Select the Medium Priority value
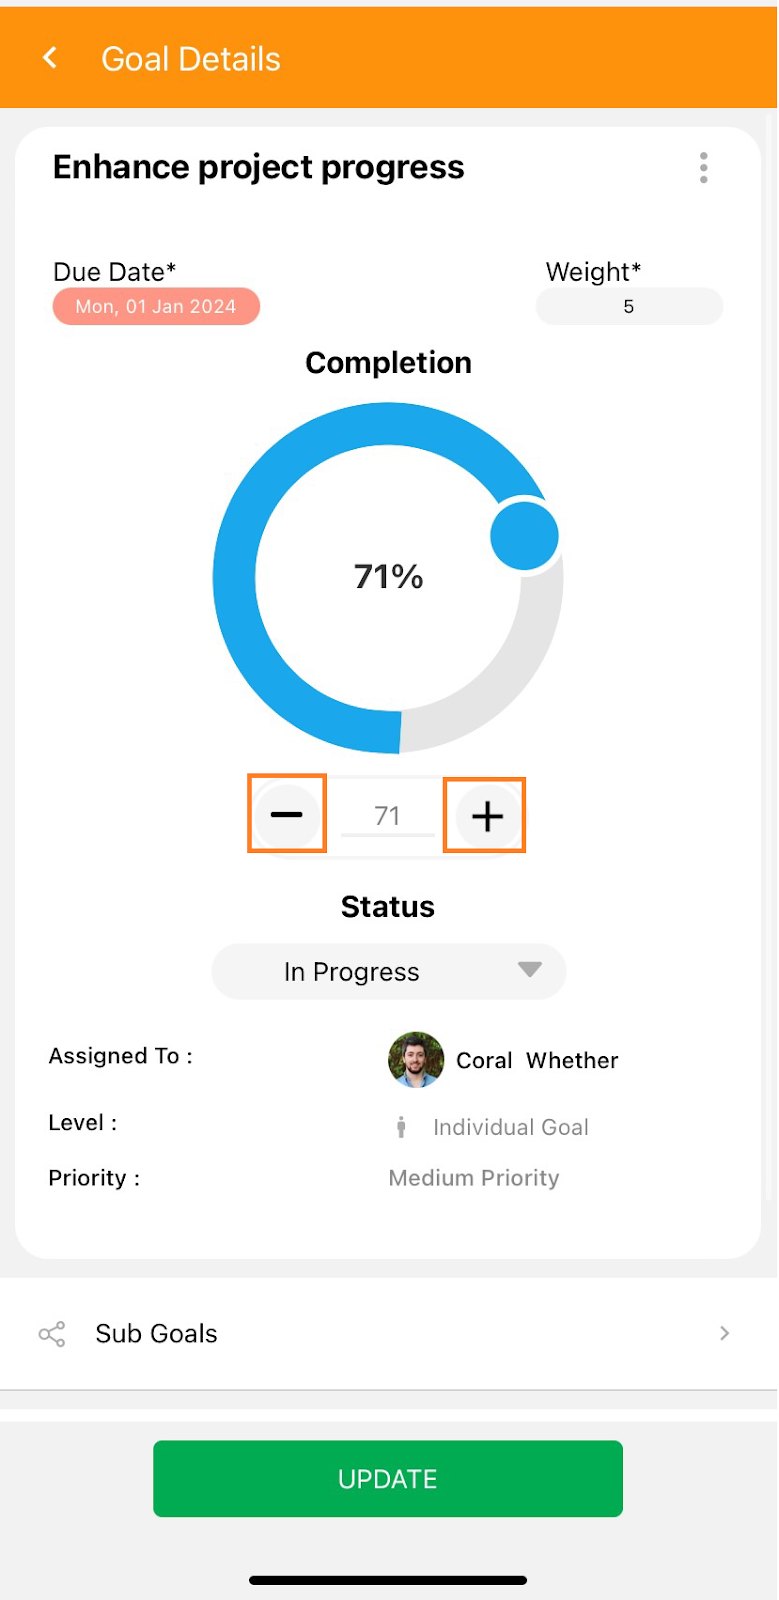 (x=474, y=1178)
